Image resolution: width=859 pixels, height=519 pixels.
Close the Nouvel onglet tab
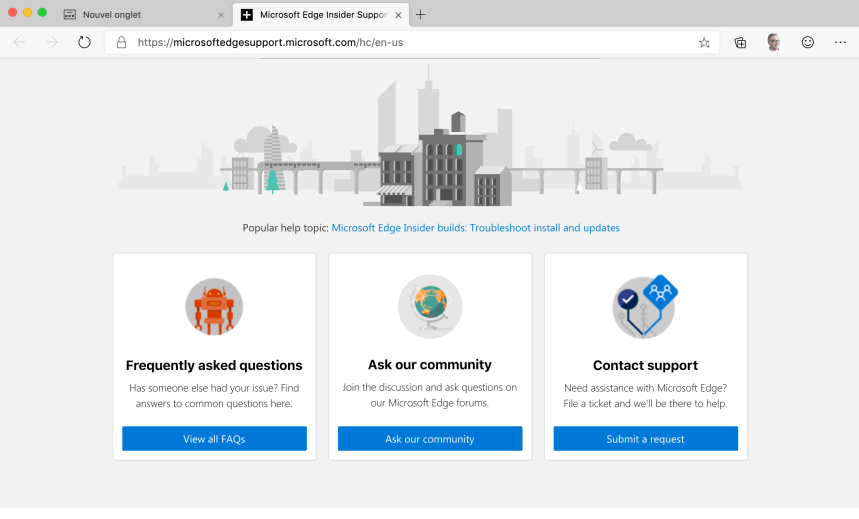(x=221, y=15)
